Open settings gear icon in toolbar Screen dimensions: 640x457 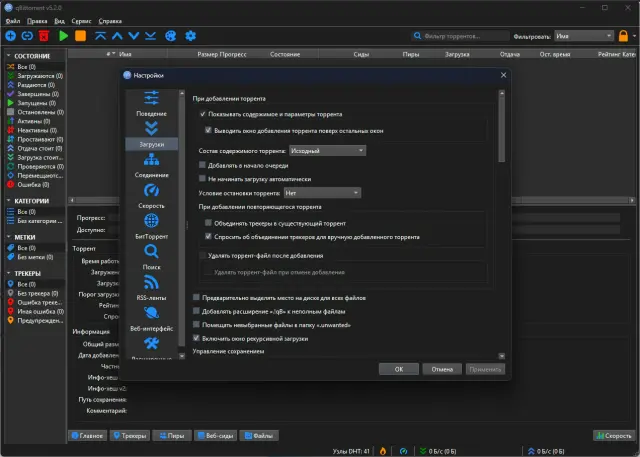tap(191, 36)
